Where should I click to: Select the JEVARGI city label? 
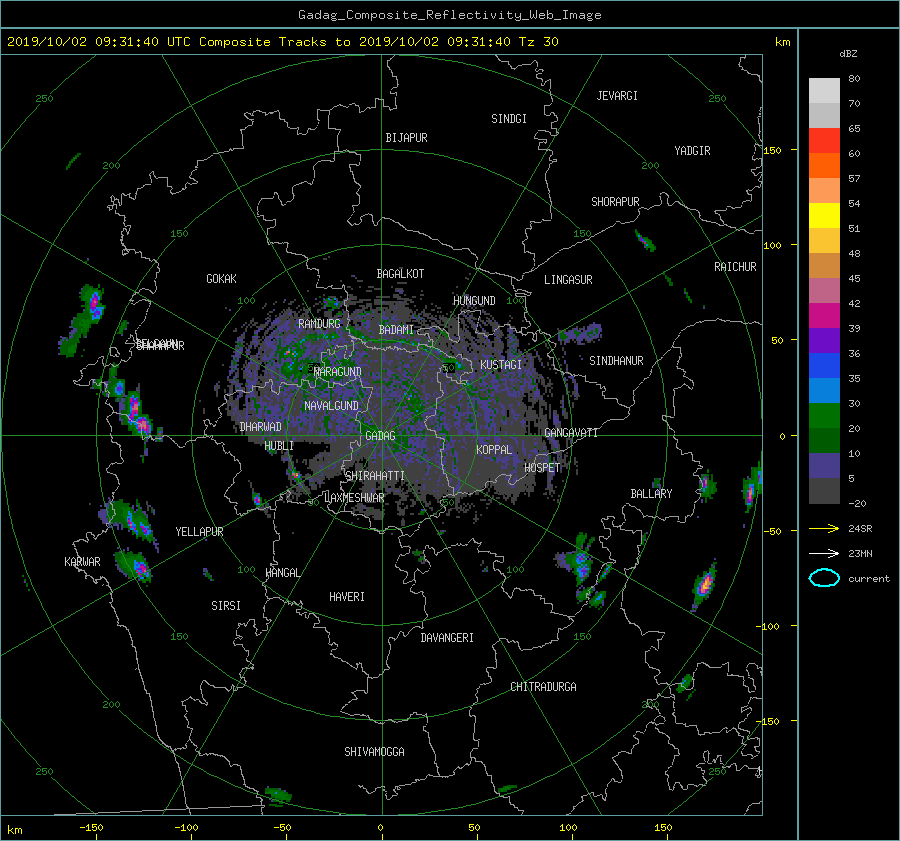tap(617, 96)
